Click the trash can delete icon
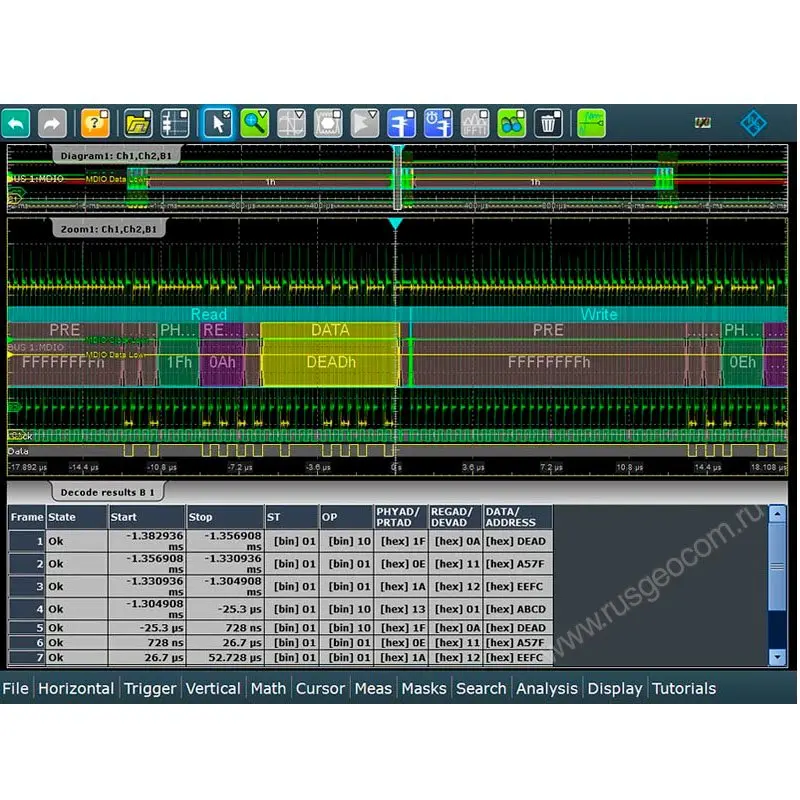Screen dimensions: 800x800 click(548, 123)
